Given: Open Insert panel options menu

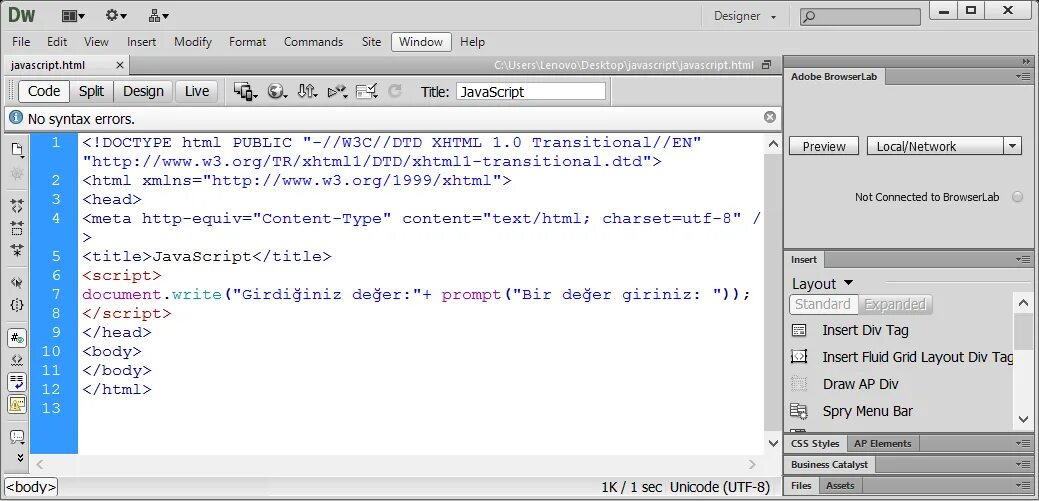Looking at the screenshot, I should click(x=1022, y=259).
